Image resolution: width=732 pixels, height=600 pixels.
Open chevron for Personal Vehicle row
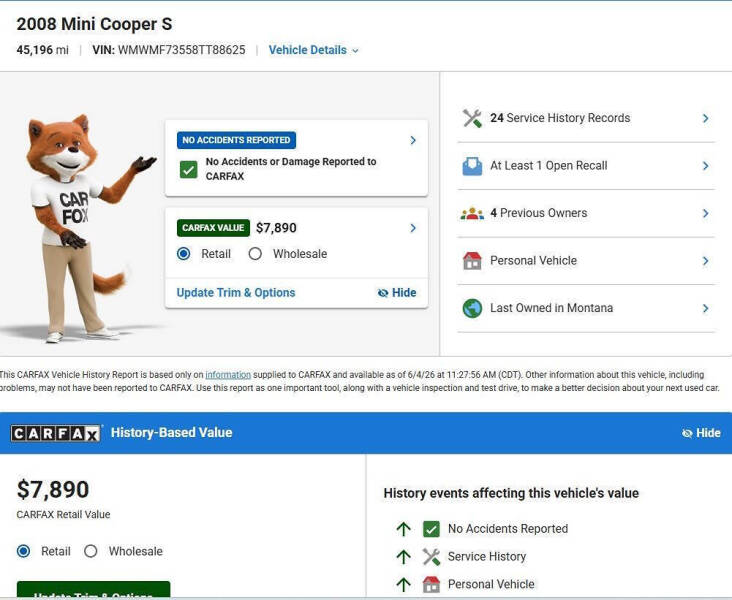705,261
